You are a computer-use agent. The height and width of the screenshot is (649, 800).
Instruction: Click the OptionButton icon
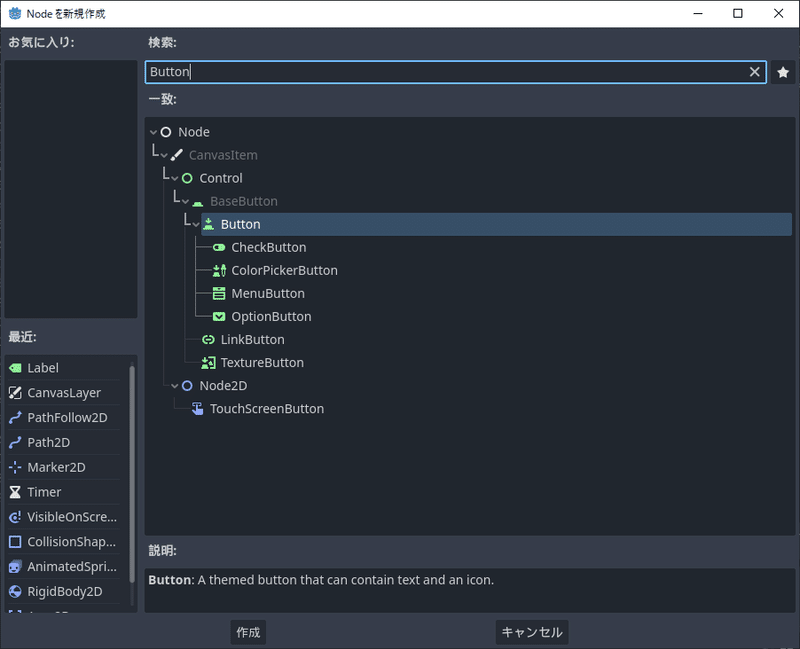click(219, 317)
